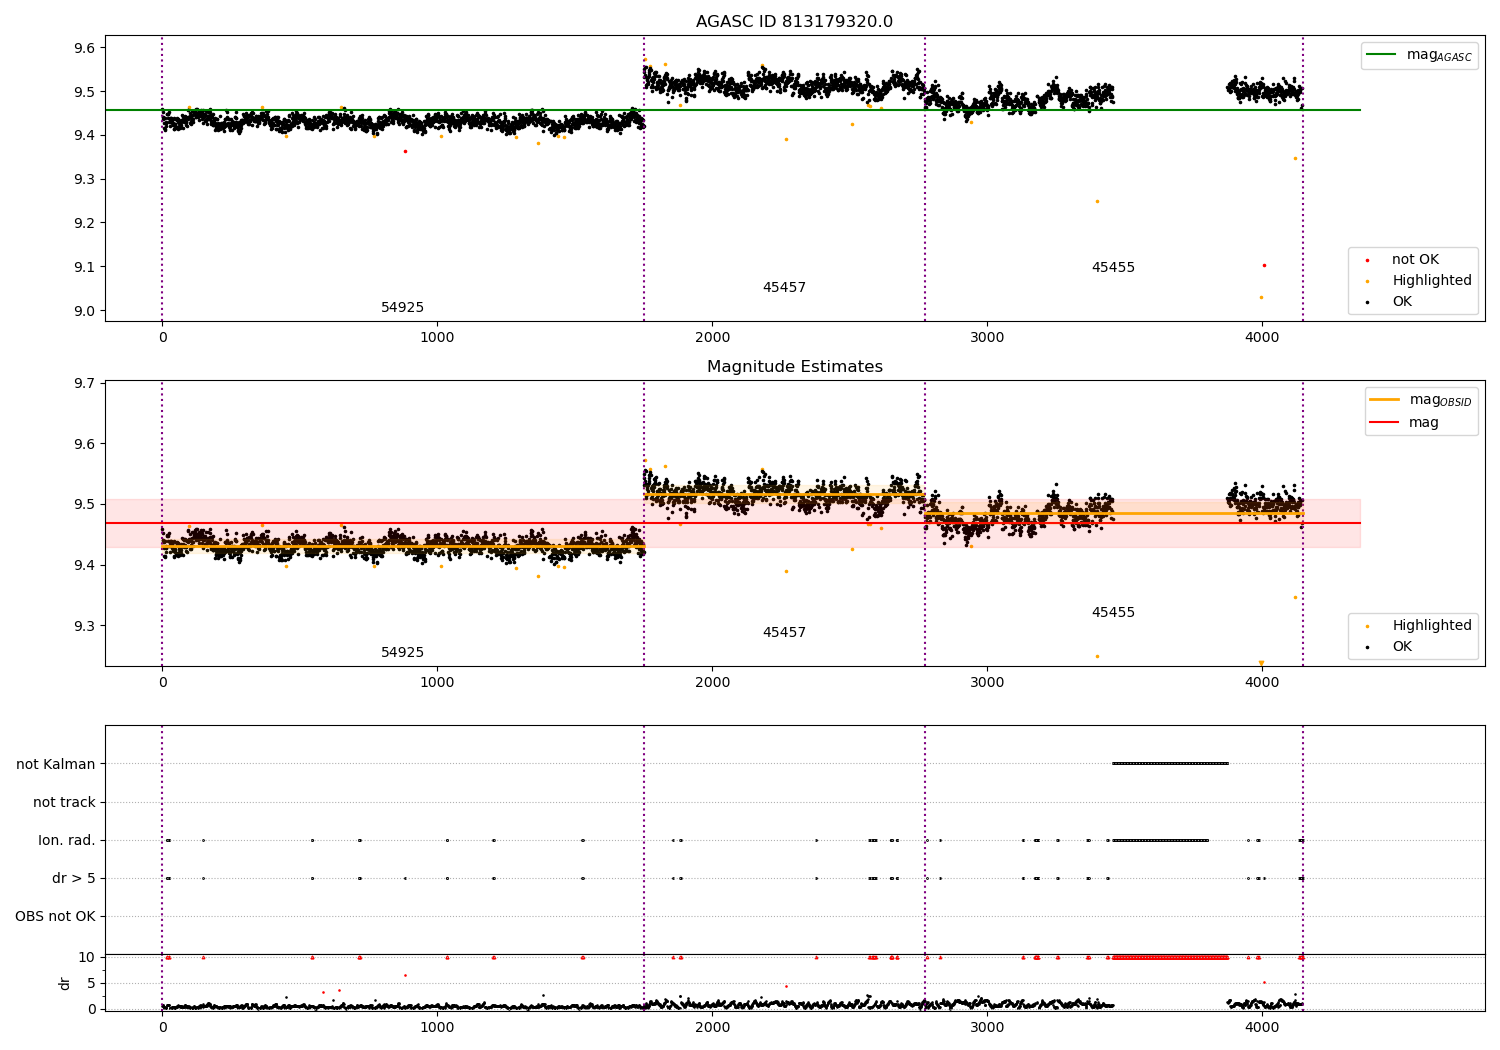Click the 45455 label in Magnitude Estimates plot
The image size is (1500, 1050).
pos(1113,613)
